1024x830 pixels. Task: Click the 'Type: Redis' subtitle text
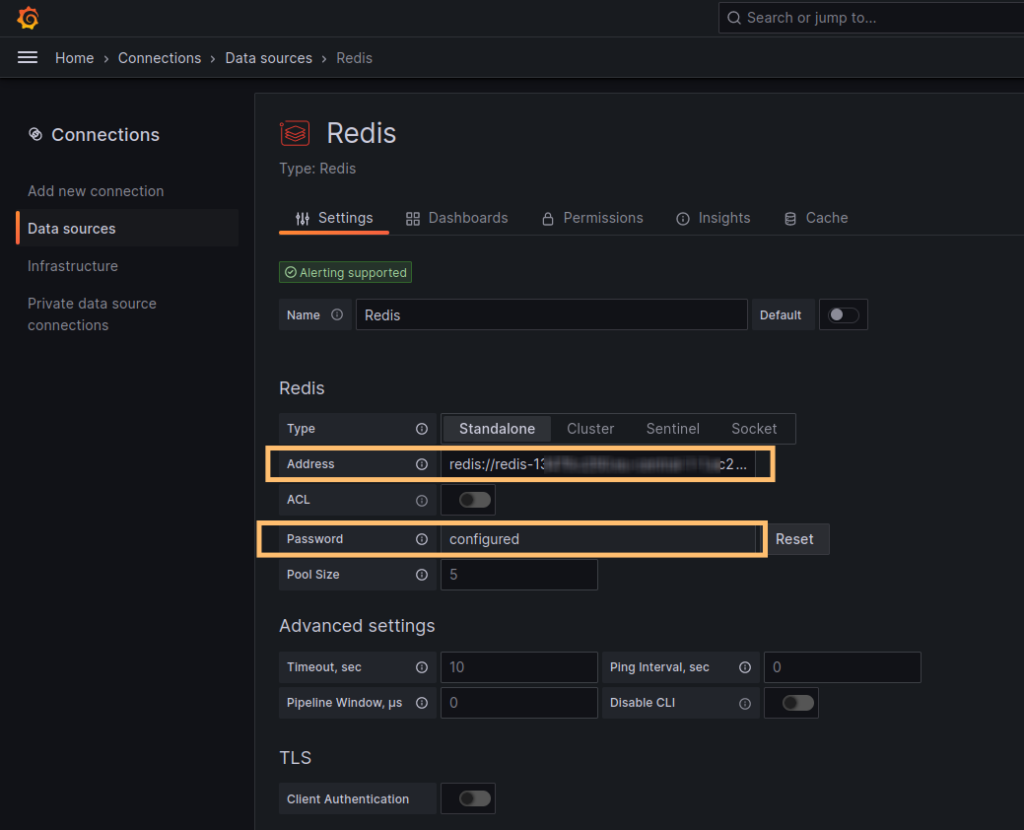[317, 168]
